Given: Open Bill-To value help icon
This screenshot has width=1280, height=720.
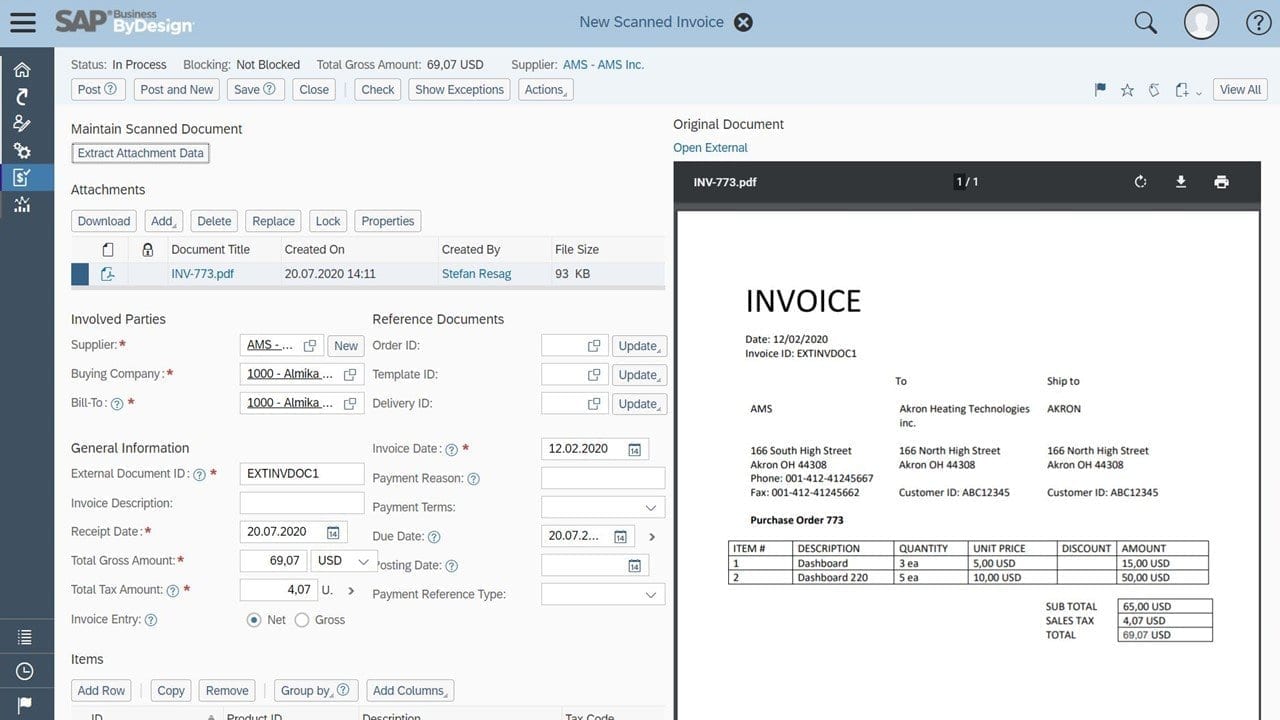Looking at the screenshot, I should coord(350,404).
